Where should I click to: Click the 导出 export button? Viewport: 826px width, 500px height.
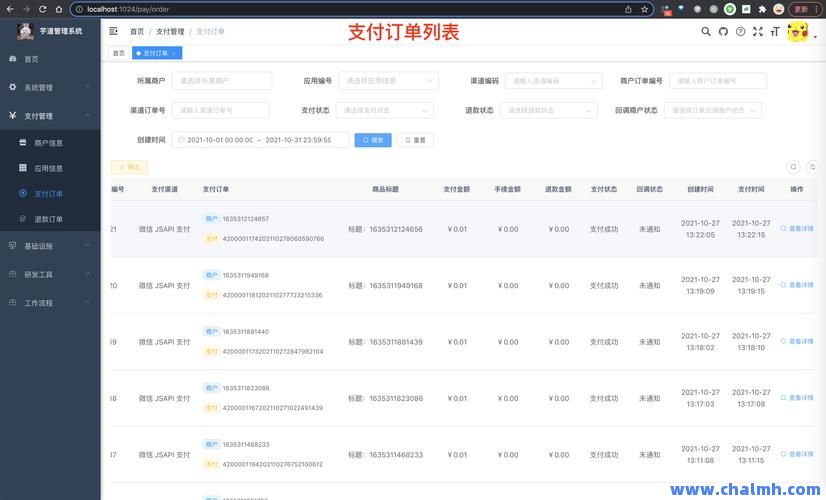point(129,167)
